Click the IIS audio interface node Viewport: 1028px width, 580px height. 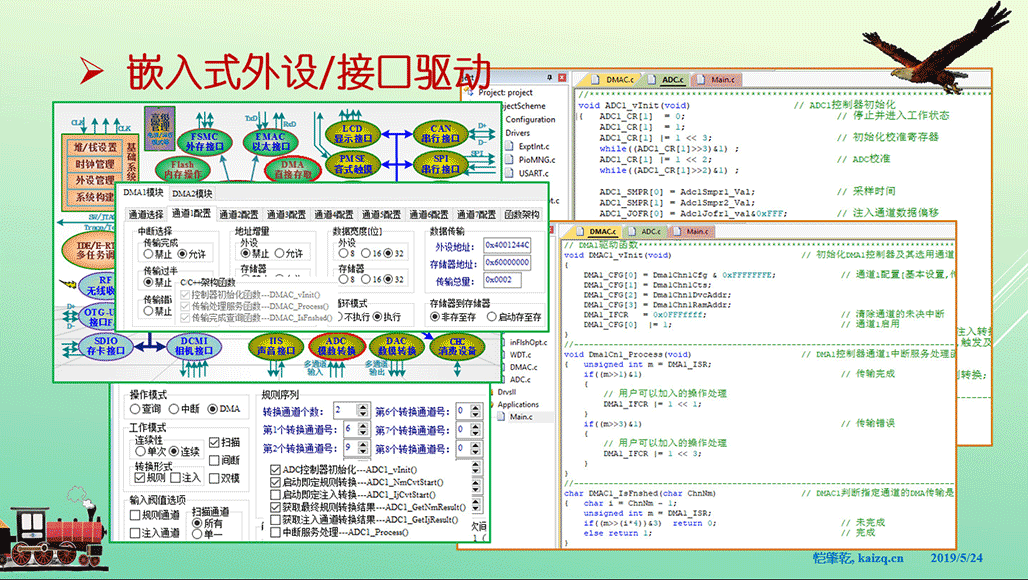click(x=276, y=346)
